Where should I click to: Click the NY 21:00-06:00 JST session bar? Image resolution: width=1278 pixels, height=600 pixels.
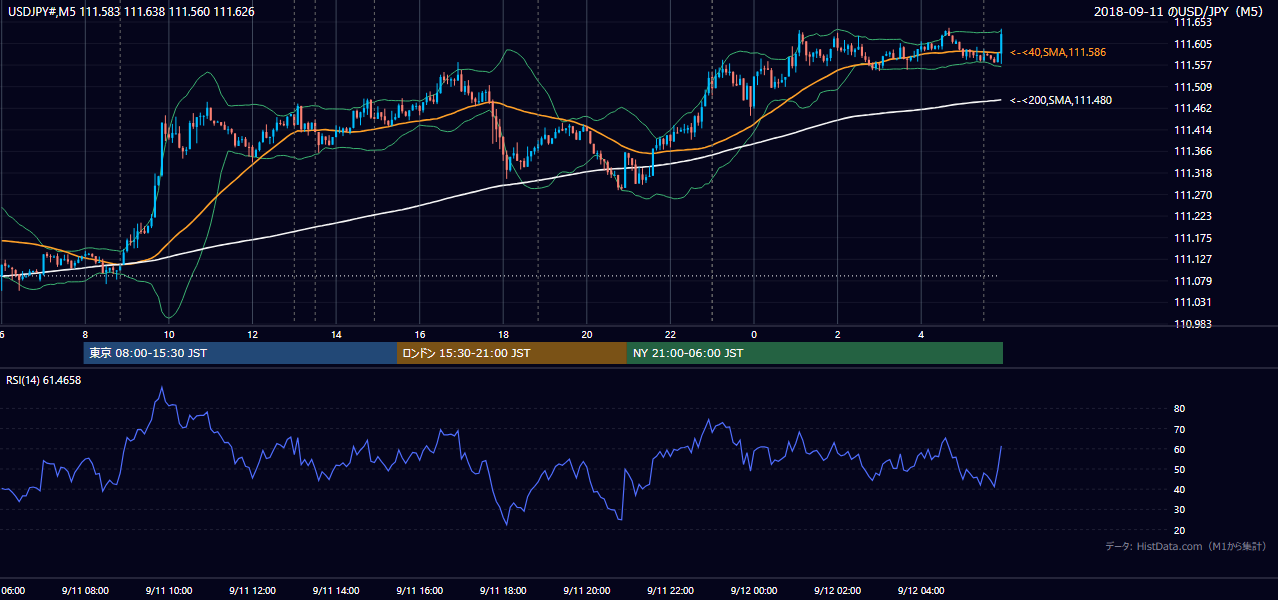815,353
